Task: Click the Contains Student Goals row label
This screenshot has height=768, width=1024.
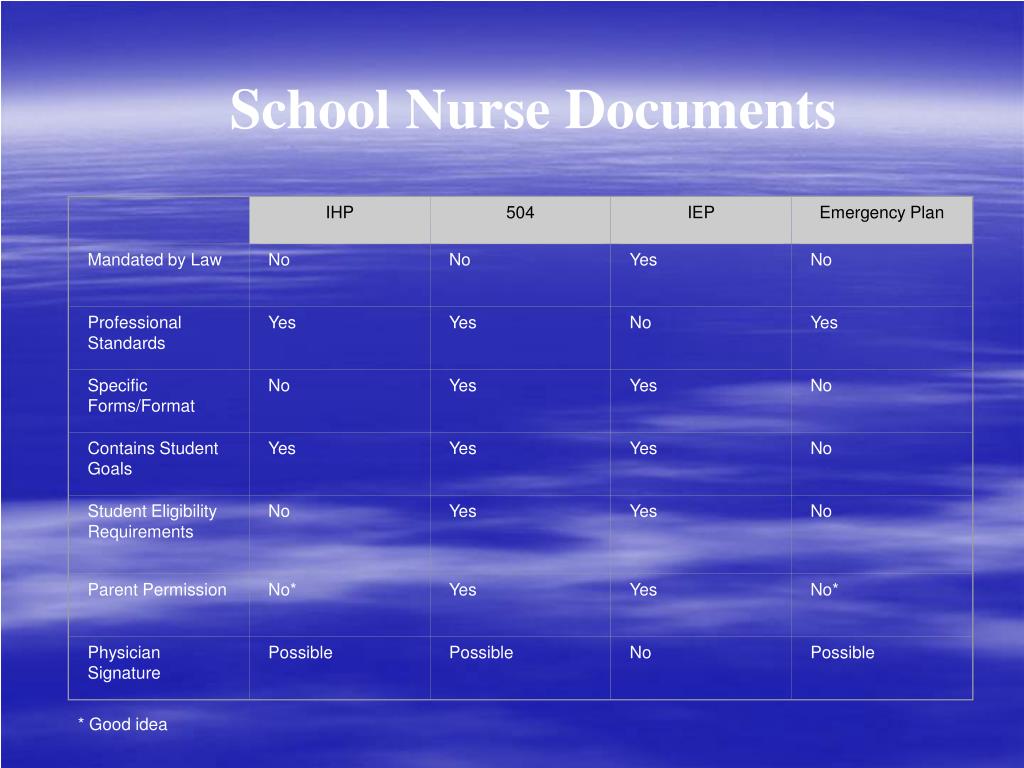Action: (x=153, y=458)
